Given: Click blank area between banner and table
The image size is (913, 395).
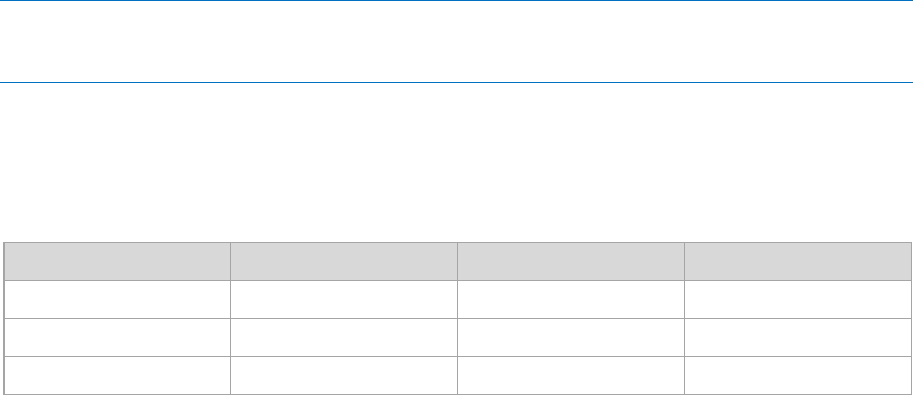Looking at the screenshot, I should (456, 162).
